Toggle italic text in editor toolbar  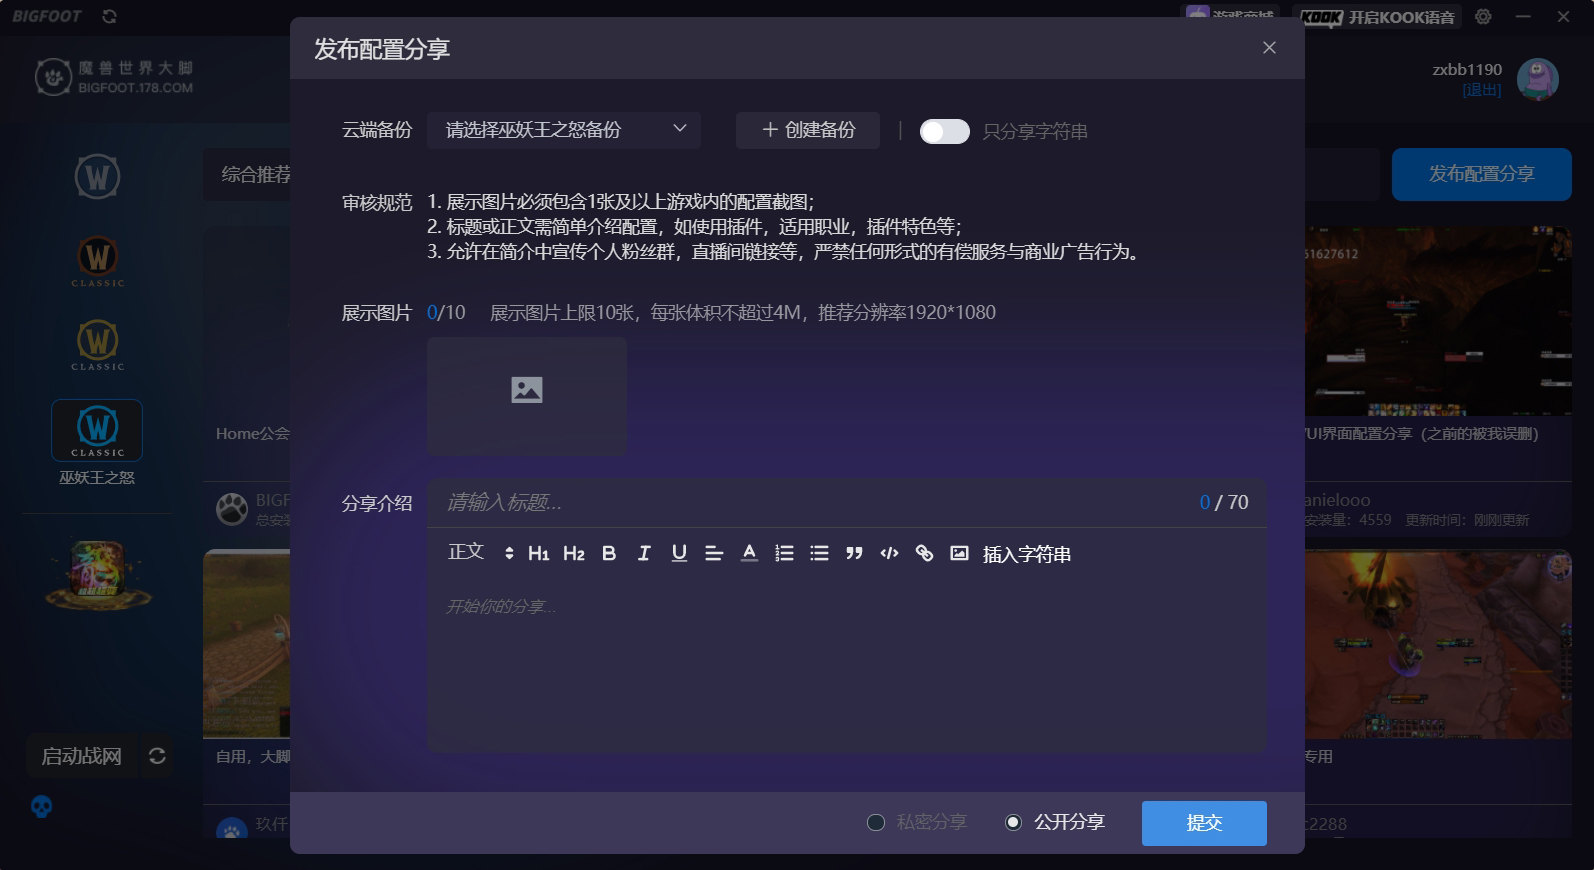tap(644, 553)
